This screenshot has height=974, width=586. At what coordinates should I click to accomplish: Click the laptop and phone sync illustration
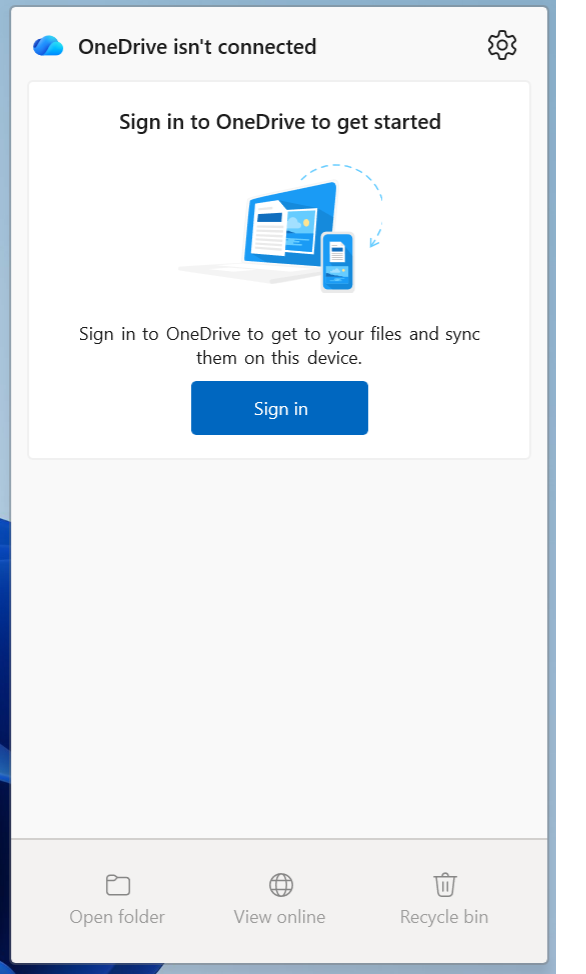[281, 228]
